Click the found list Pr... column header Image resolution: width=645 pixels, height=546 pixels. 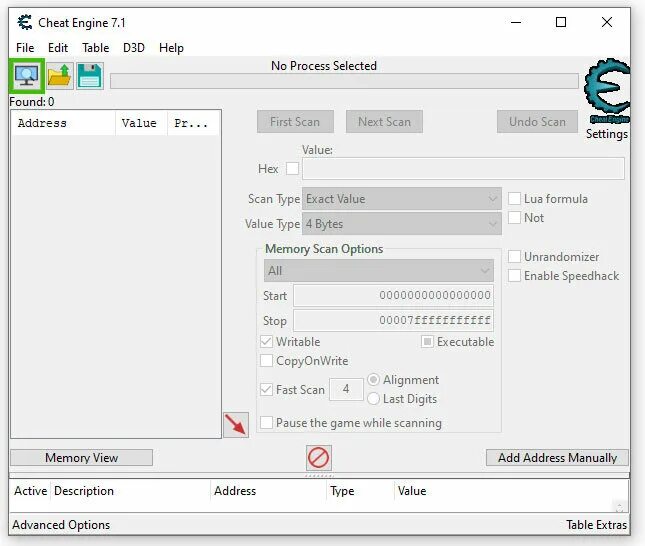(194, 123)
